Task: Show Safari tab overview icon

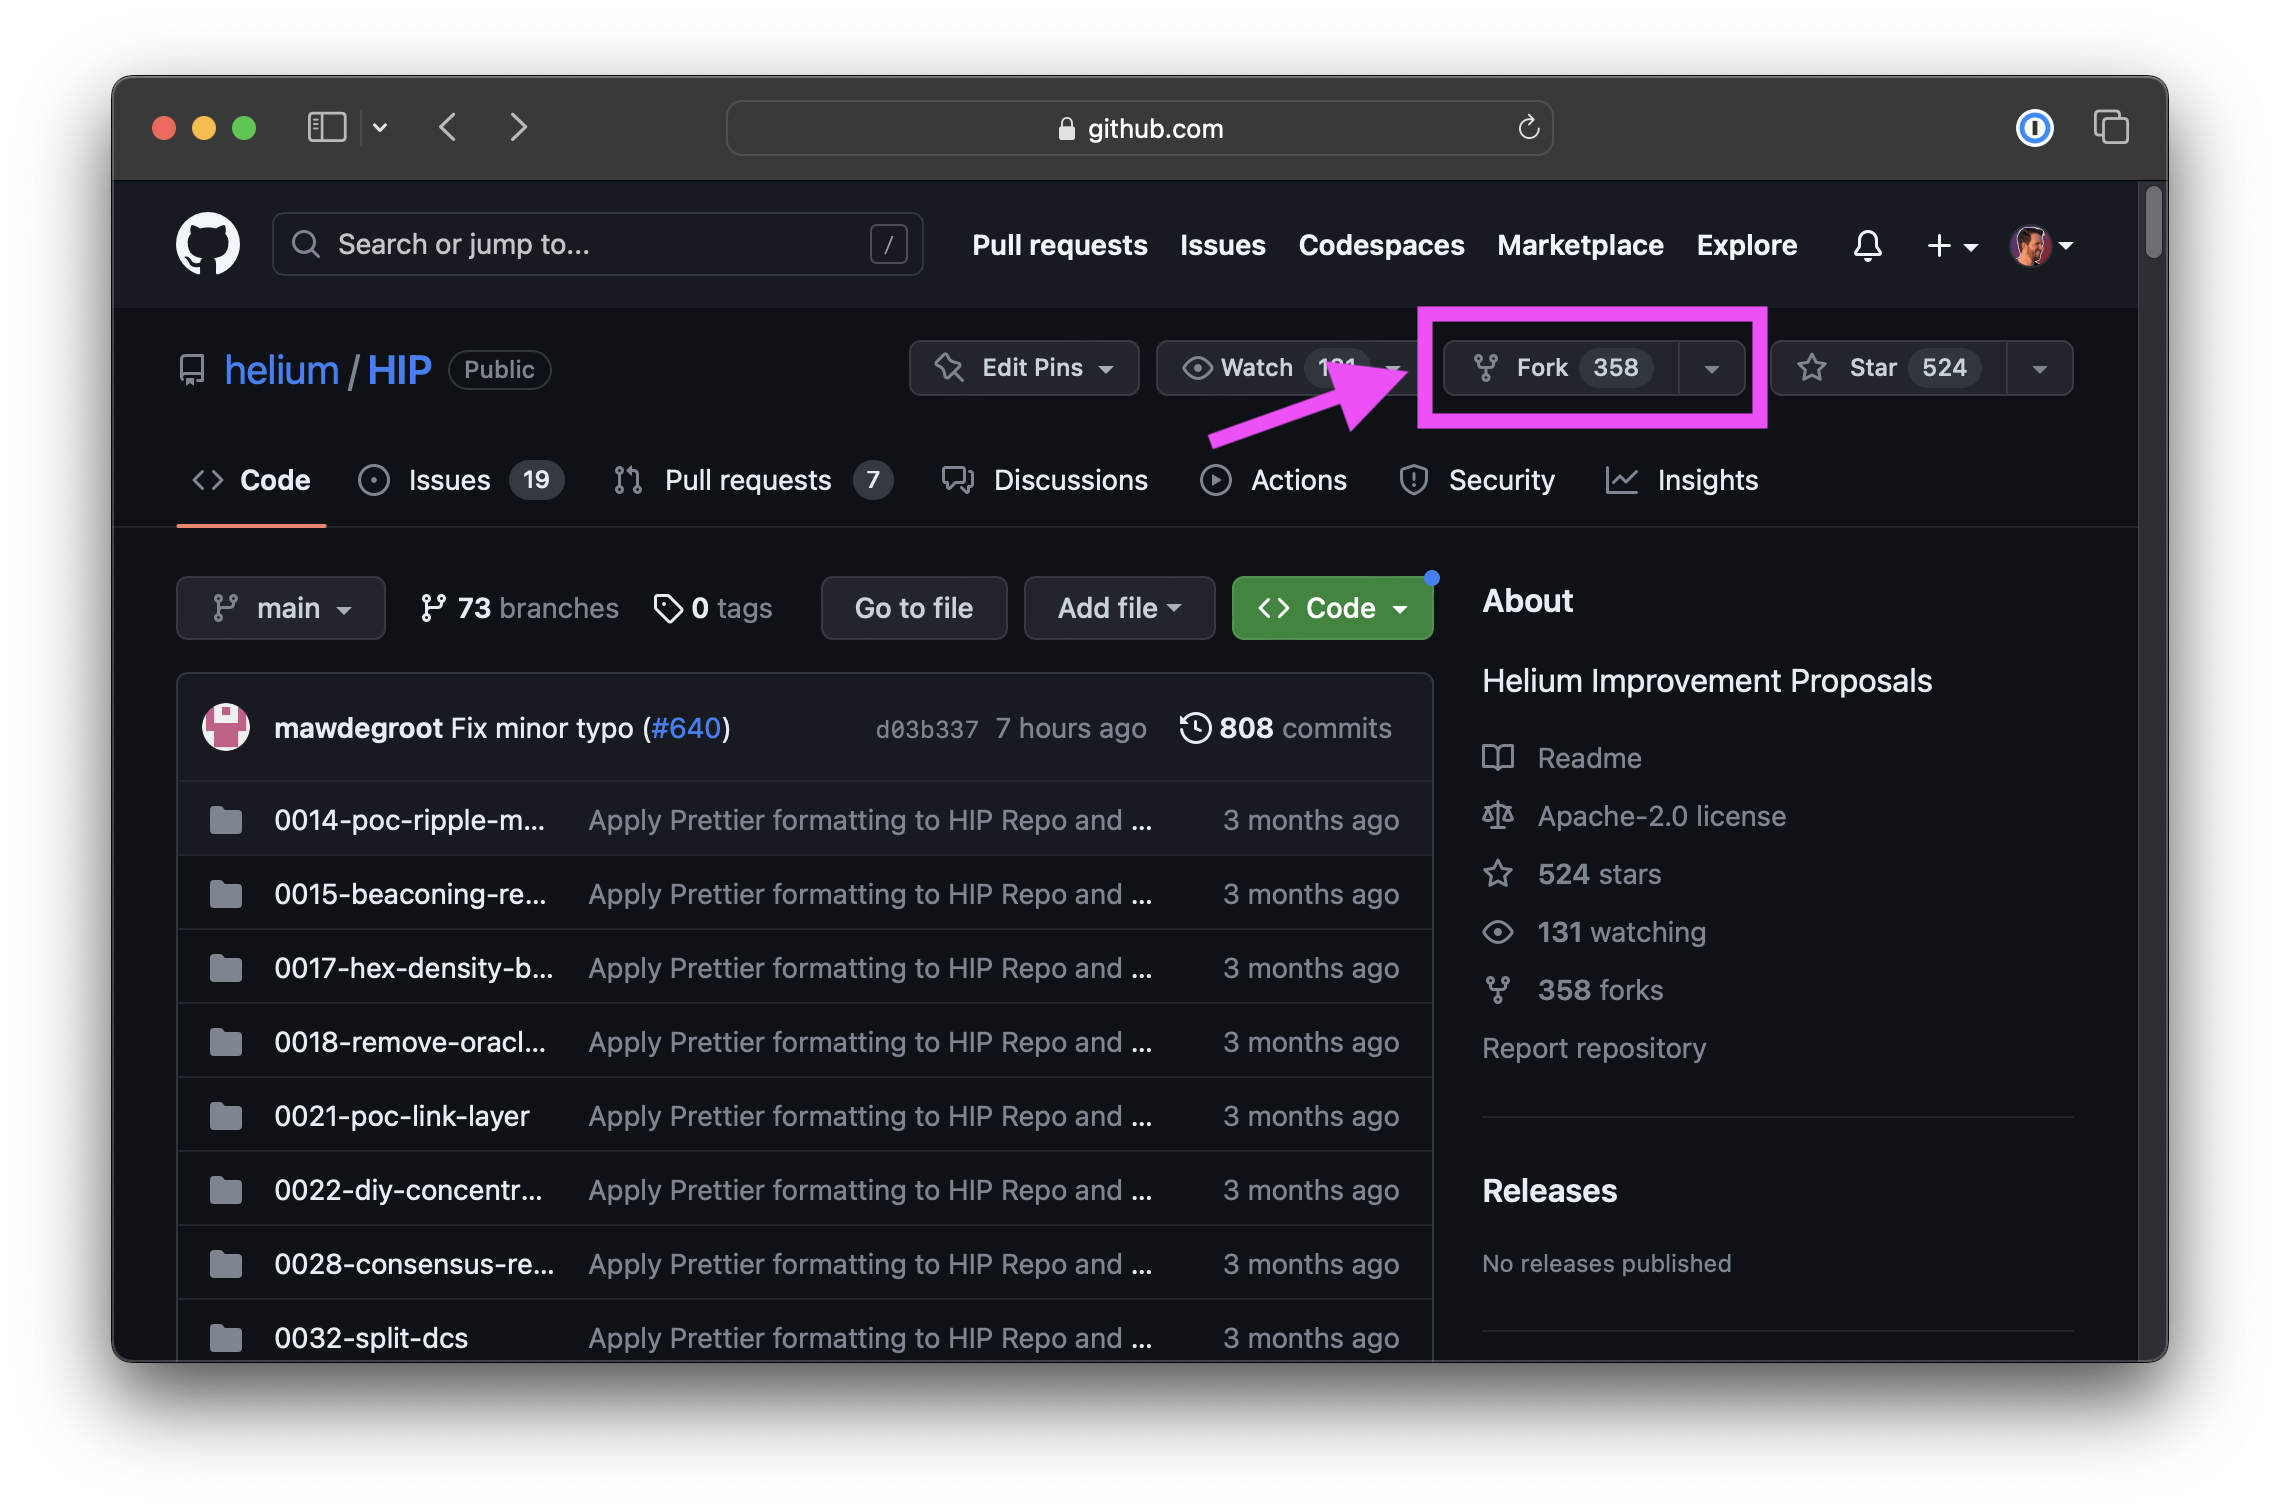Action: 2111,128
